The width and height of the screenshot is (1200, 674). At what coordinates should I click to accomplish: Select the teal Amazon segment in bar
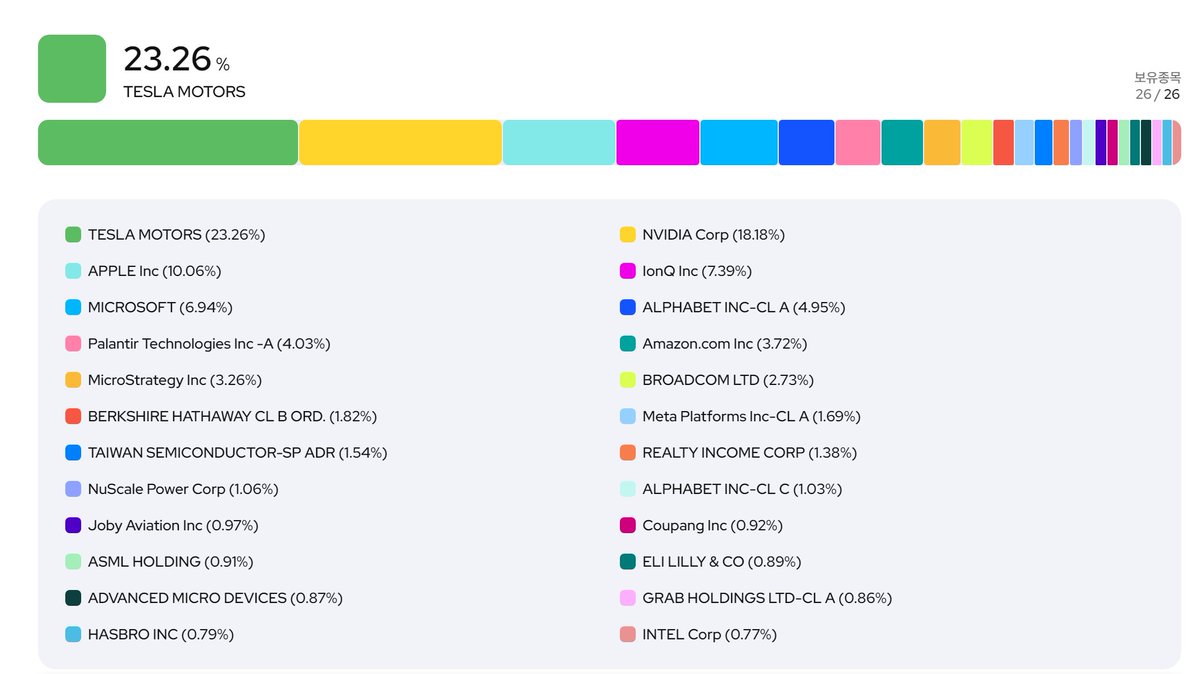pyautogui.click(x=902, y=142)
